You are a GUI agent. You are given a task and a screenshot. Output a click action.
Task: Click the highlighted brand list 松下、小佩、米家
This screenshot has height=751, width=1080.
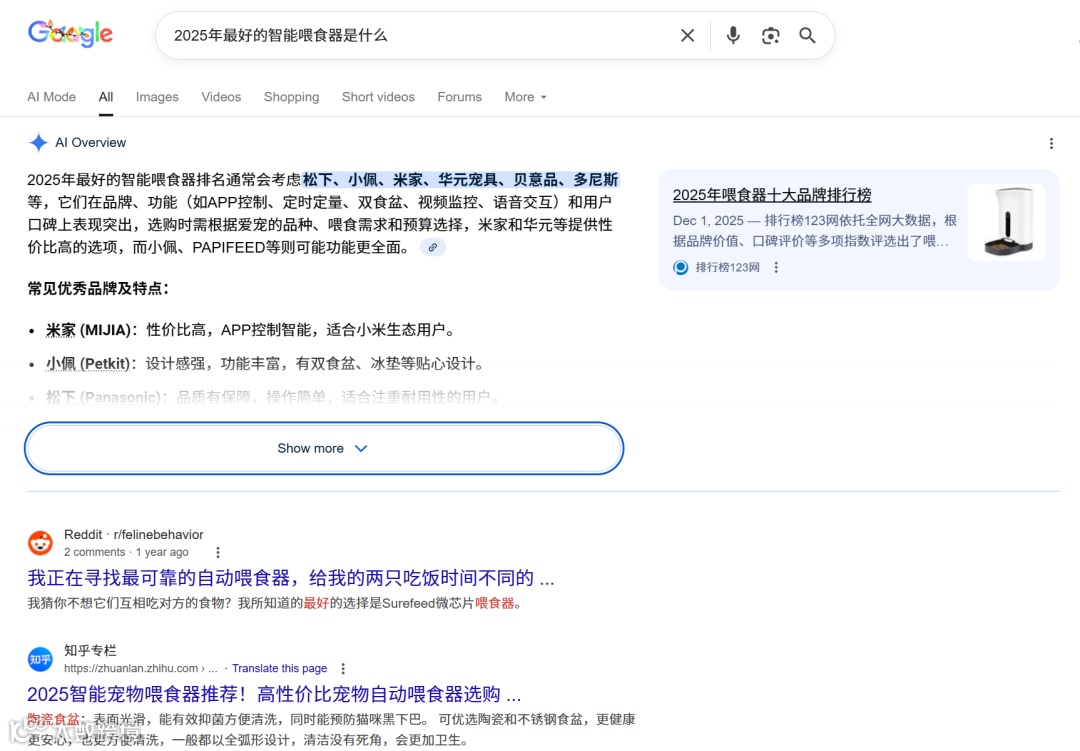[461, 180]
